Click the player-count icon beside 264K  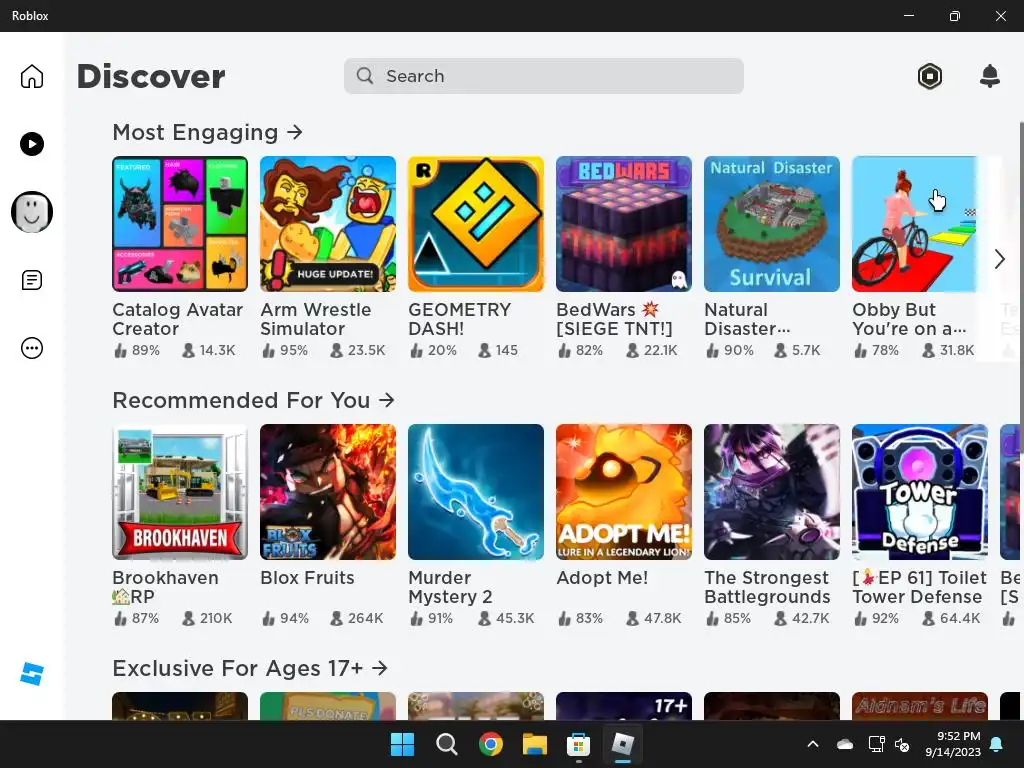click(x=336, y=618)
